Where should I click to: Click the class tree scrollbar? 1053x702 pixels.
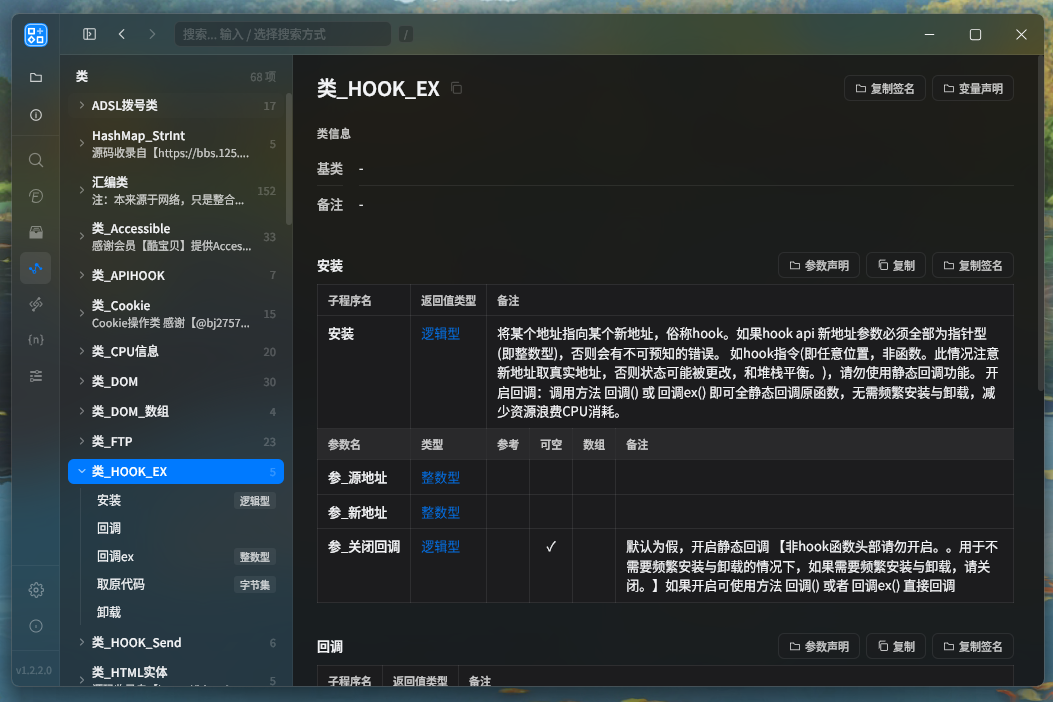click(289, 159)
